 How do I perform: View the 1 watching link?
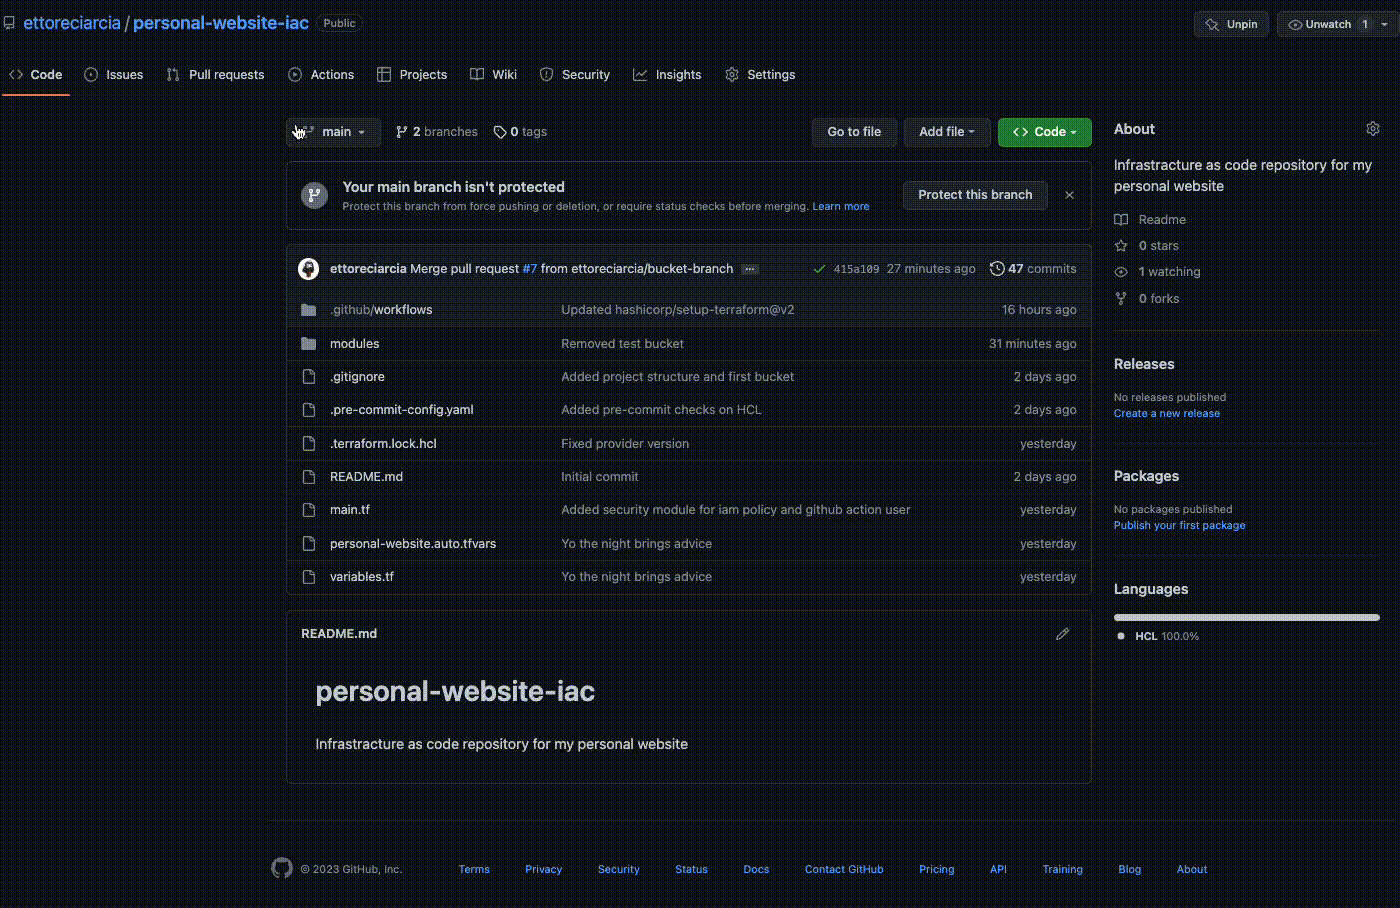click(x=1158, y=272)
